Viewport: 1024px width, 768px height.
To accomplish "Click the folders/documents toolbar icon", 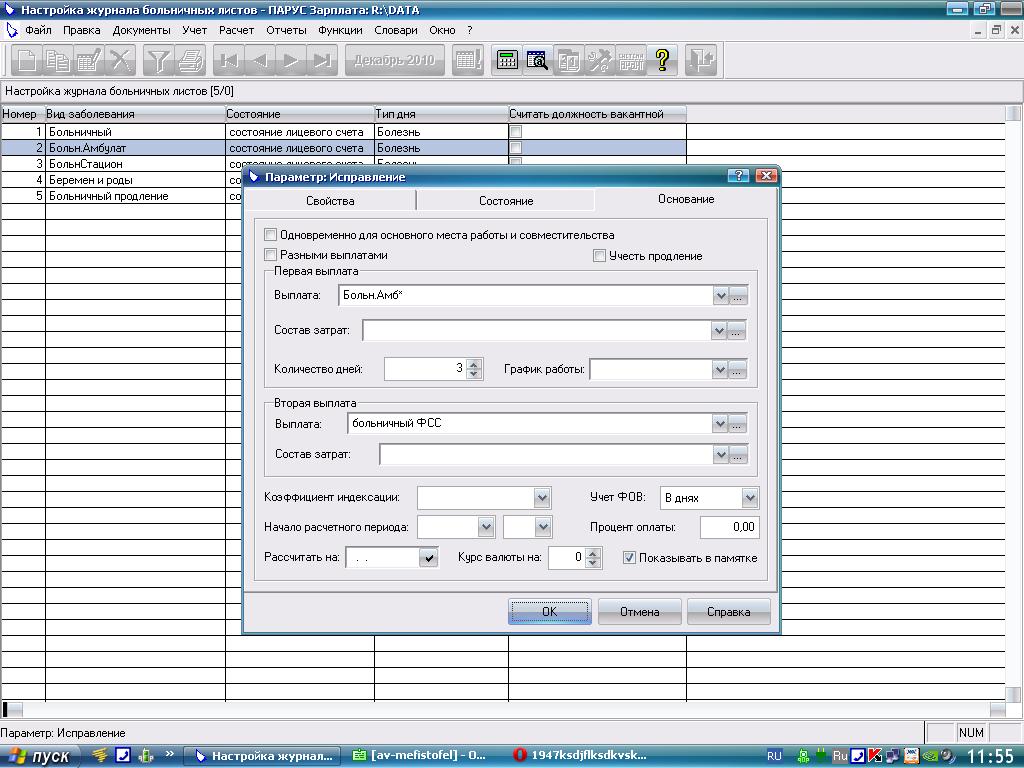I will pyautogui.click(x=568, y=61).
